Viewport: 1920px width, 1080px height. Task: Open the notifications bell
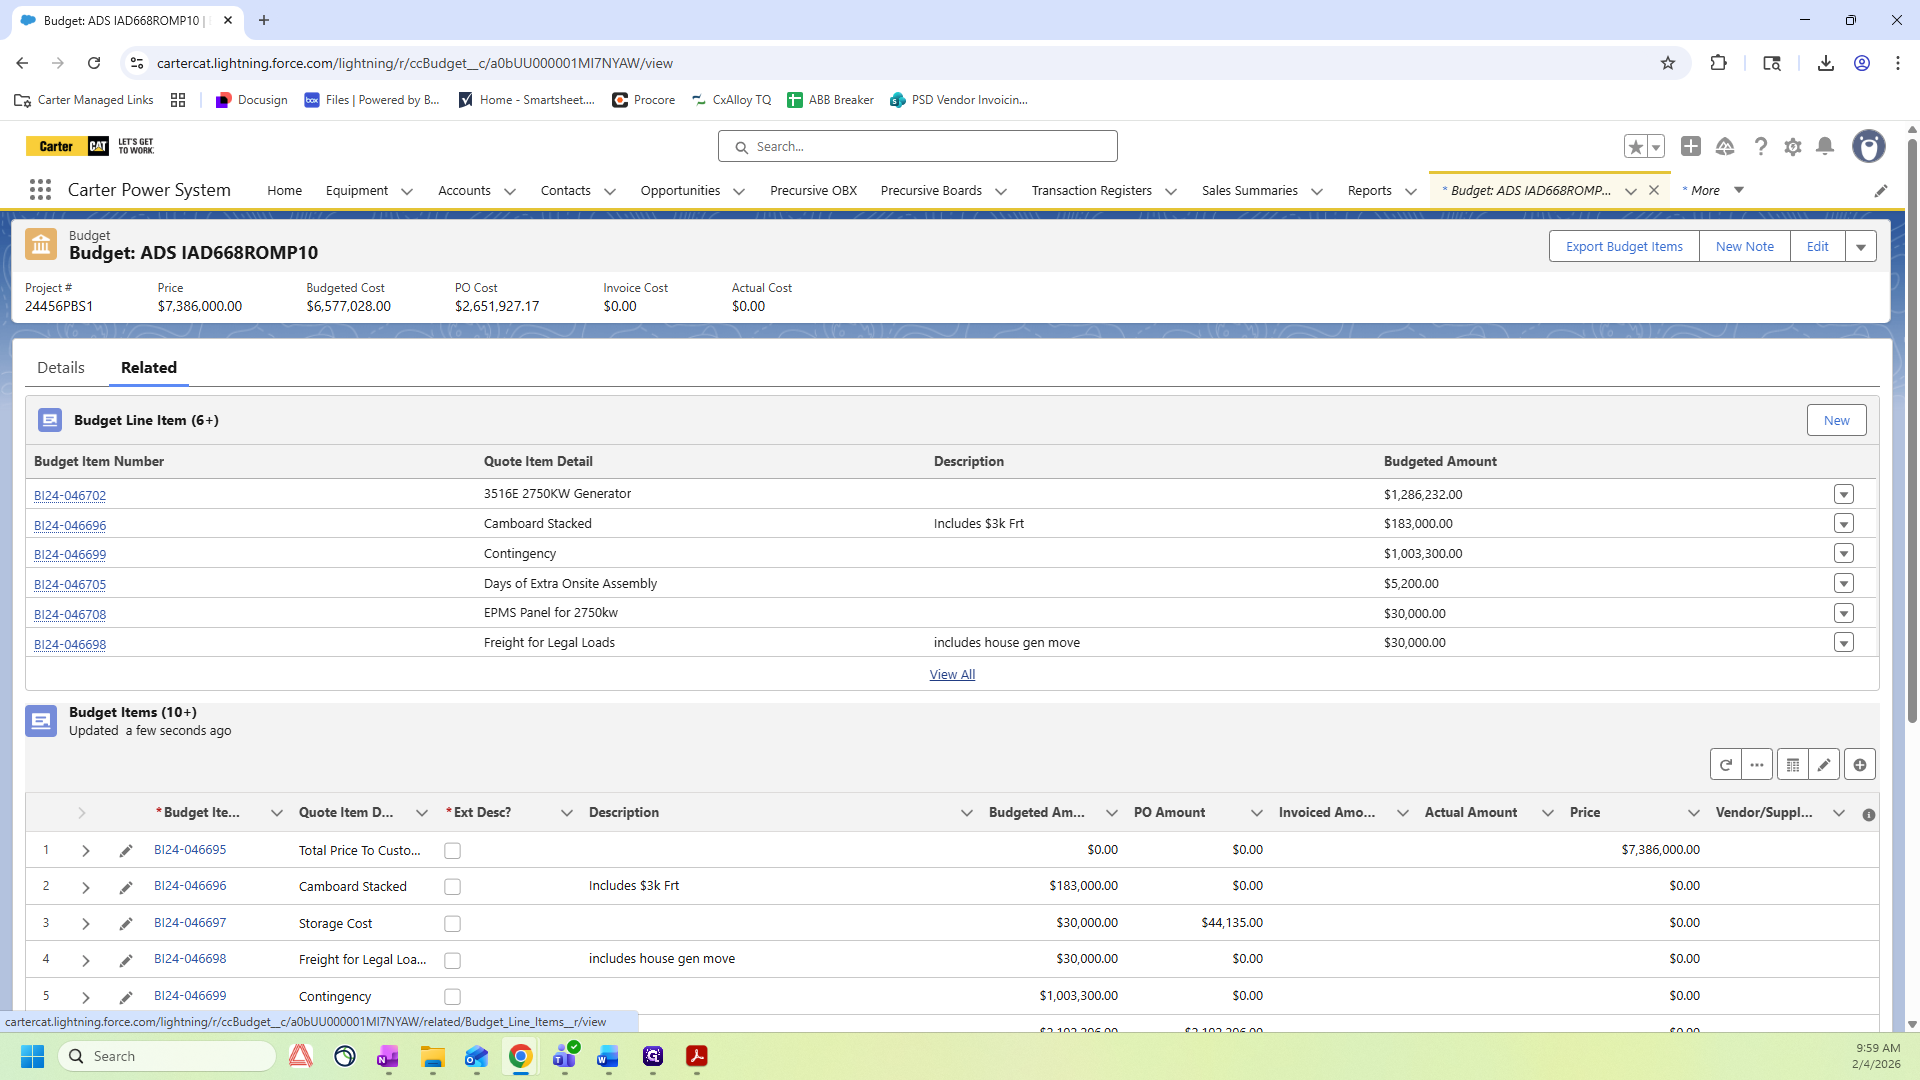[1825, 147]
